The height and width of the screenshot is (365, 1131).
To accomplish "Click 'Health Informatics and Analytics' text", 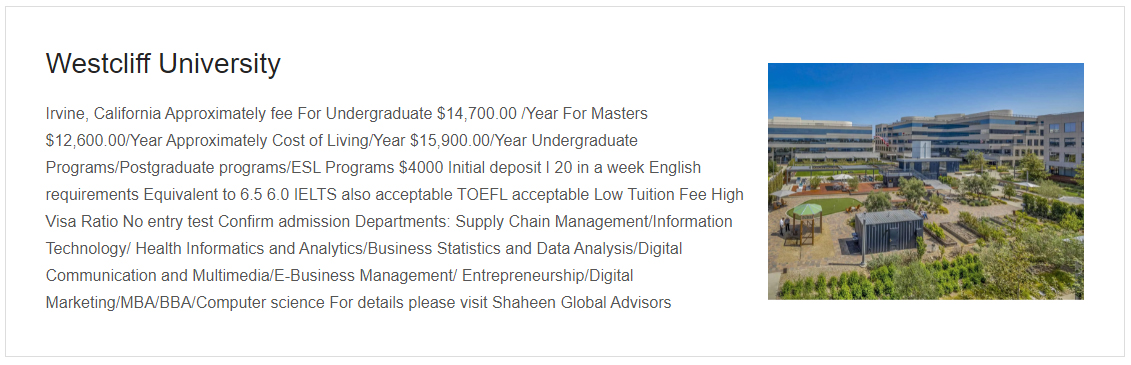I will click(x=248, y=249).
